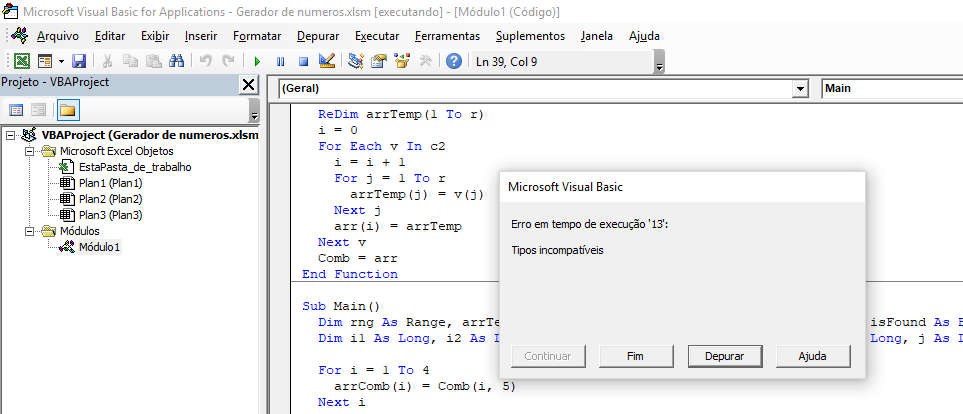
Task: Click the VBA application icon in menu bar
Action: tap(20, 36)
